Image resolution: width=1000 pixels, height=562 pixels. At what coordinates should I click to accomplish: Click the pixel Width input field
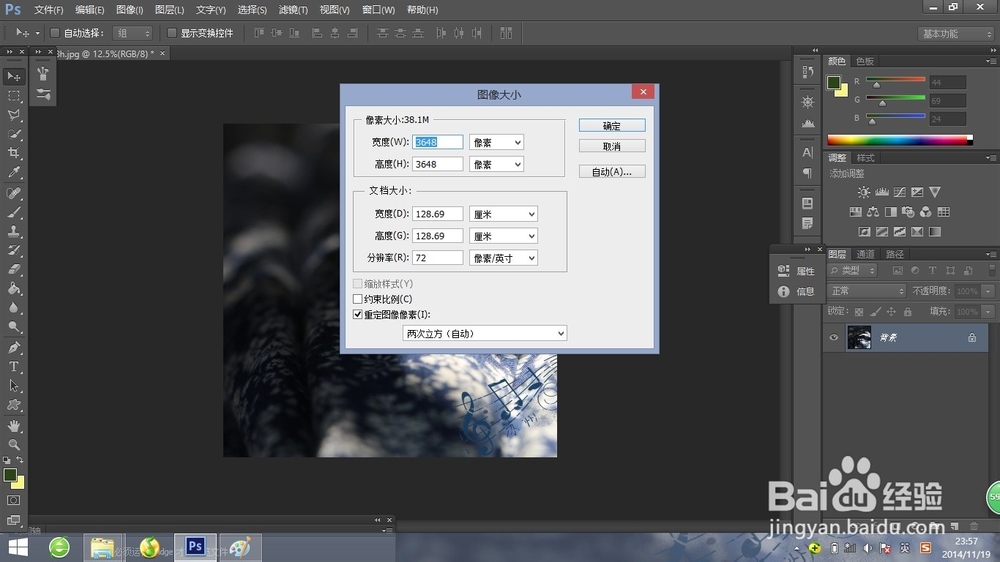[x=438, y=142]
